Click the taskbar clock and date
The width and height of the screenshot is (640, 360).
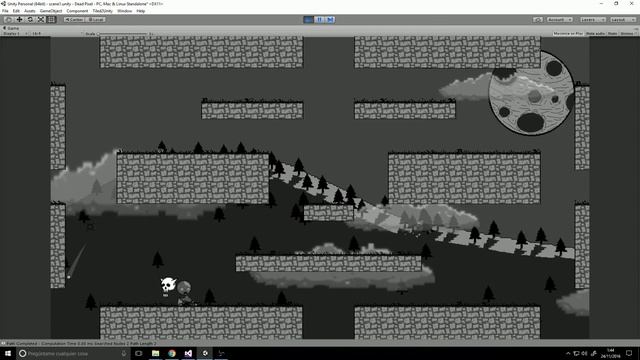[x=611, y=353]
